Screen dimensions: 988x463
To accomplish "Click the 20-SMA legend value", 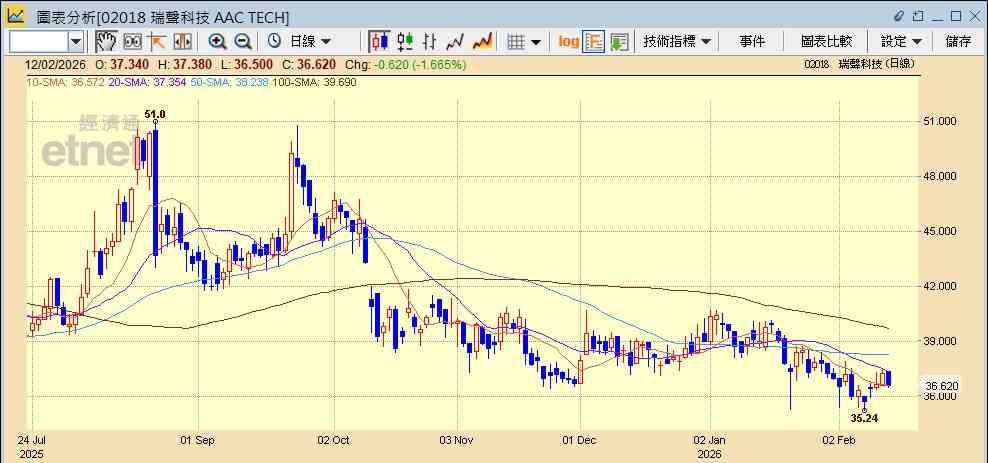I will point(147,83).
